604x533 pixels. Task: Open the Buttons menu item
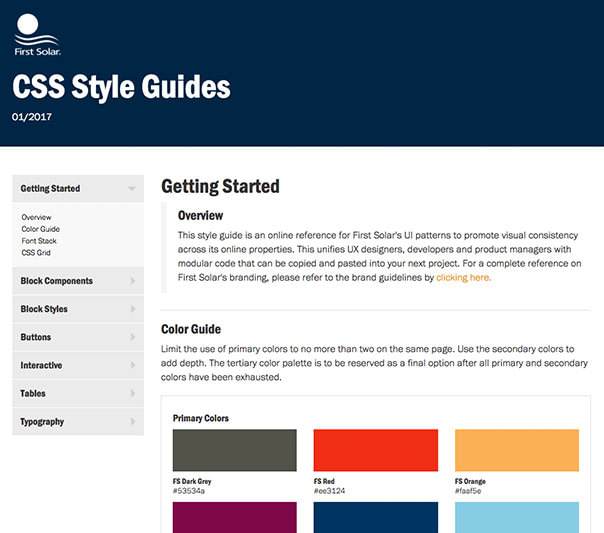[78, 337]
